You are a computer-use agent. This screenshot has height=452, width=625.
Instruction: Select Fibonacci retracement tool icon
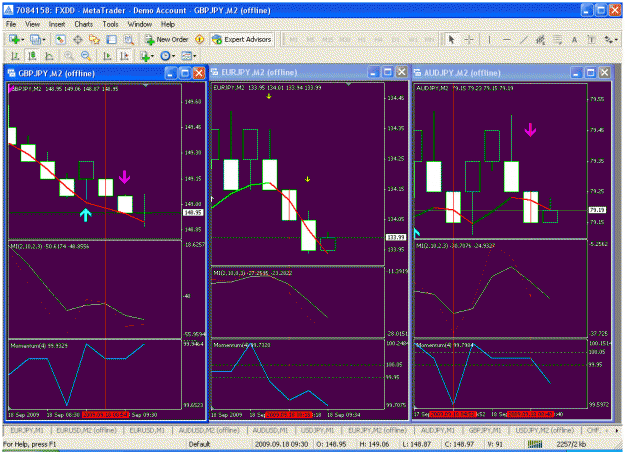tap(557, 39)
